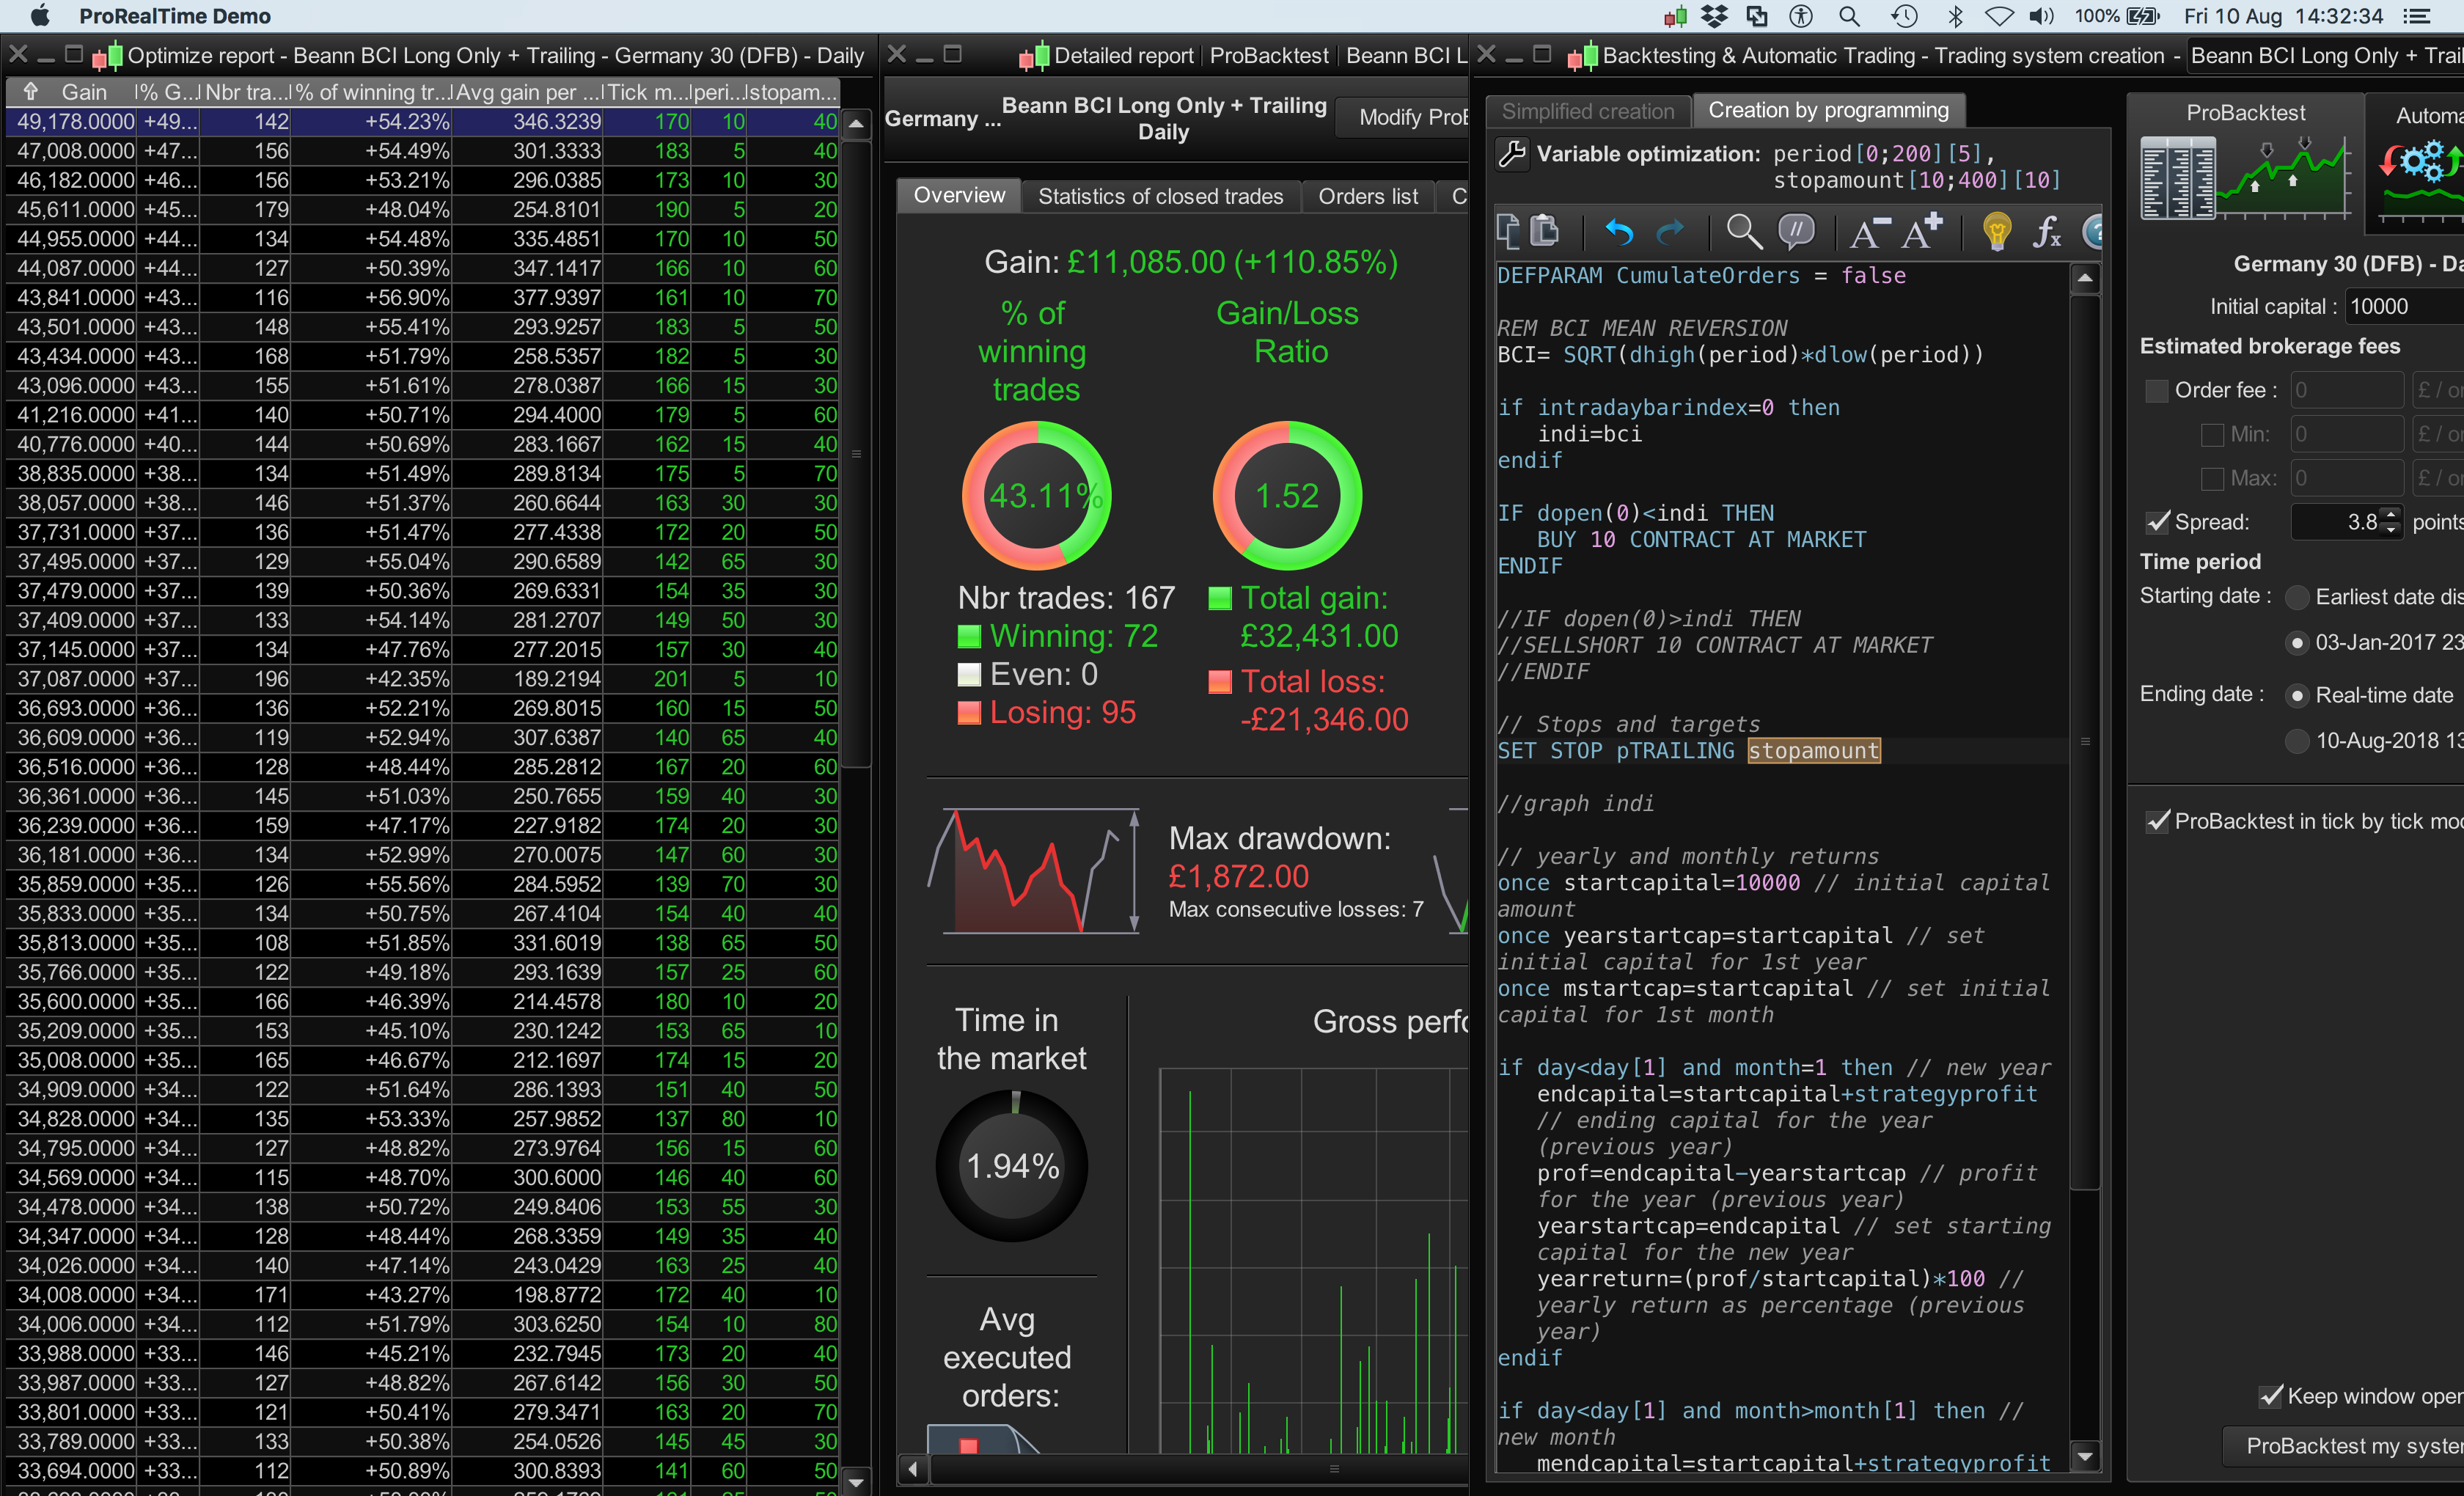Screen dimensions: 2464x1496
Task: Increase editor font size
Action: click(x=1920, y=231)
